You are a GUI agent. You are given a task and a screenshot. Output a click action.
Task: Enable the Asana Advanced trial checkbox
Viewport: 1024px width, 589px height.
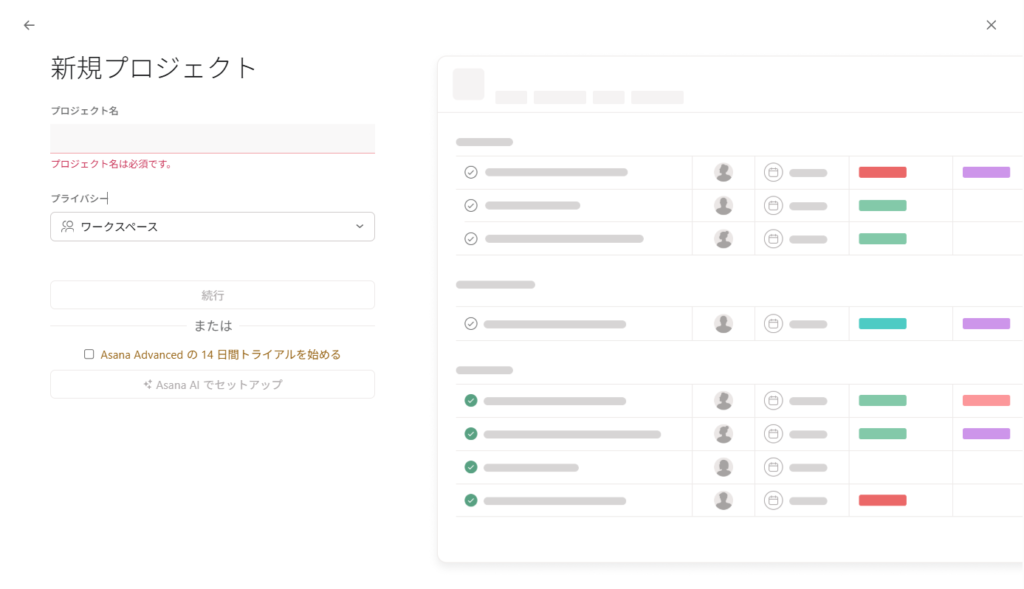89,354
